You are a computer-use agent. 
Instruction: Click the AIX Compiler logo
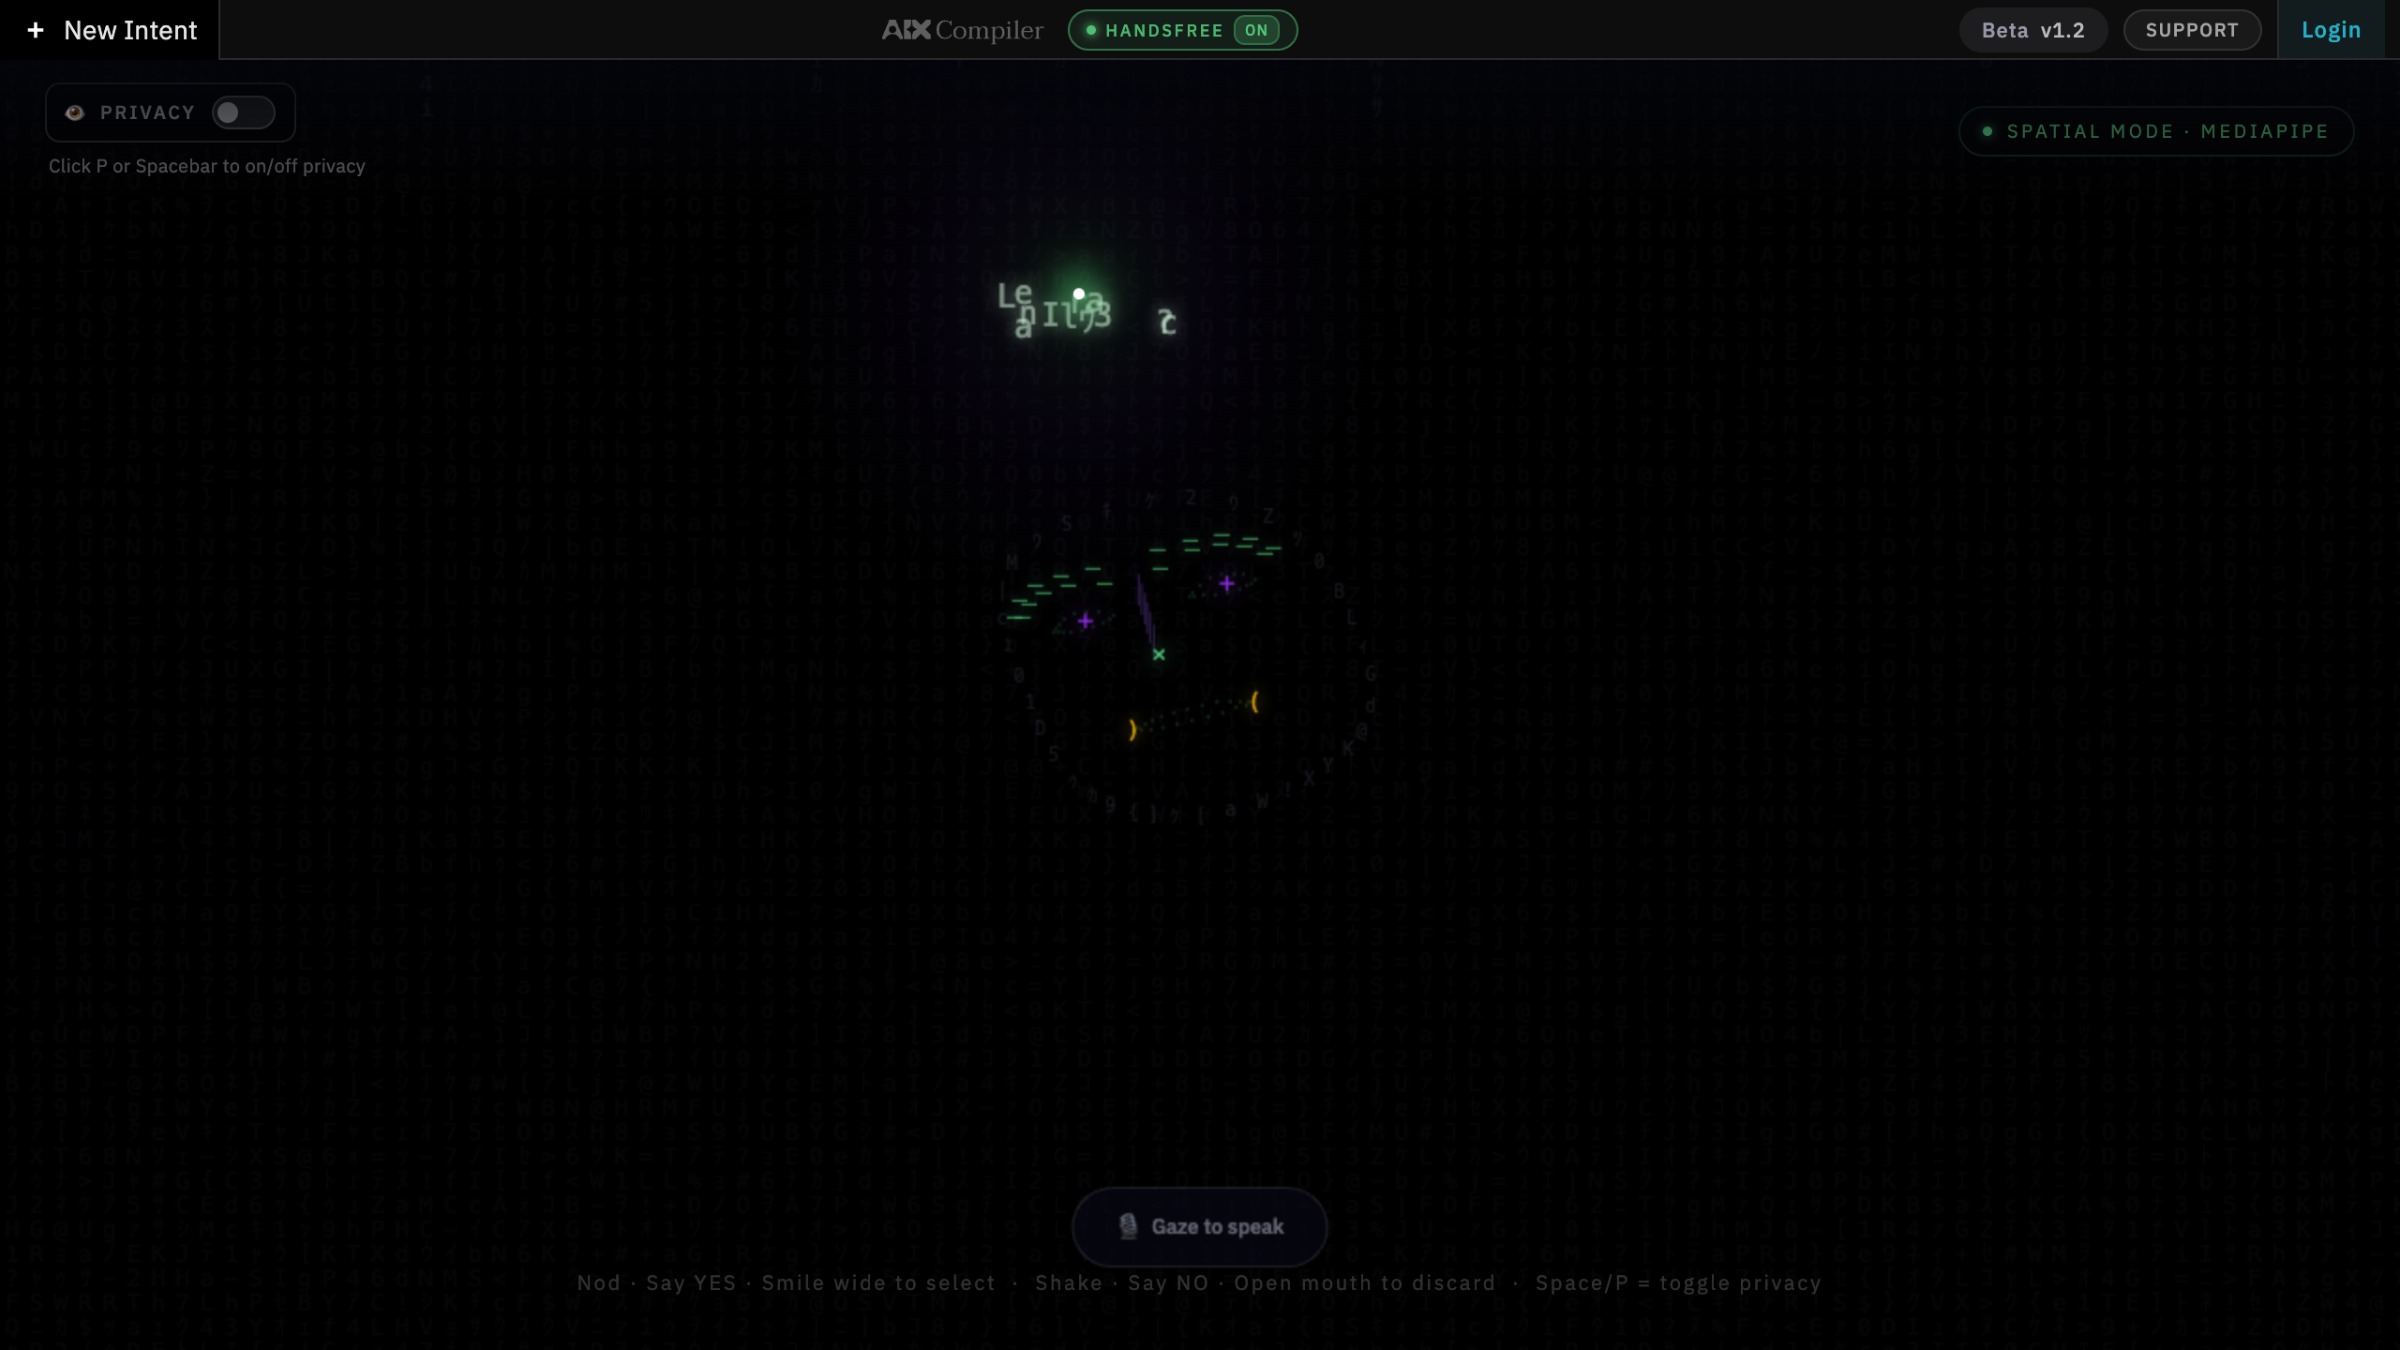(961, 30)
